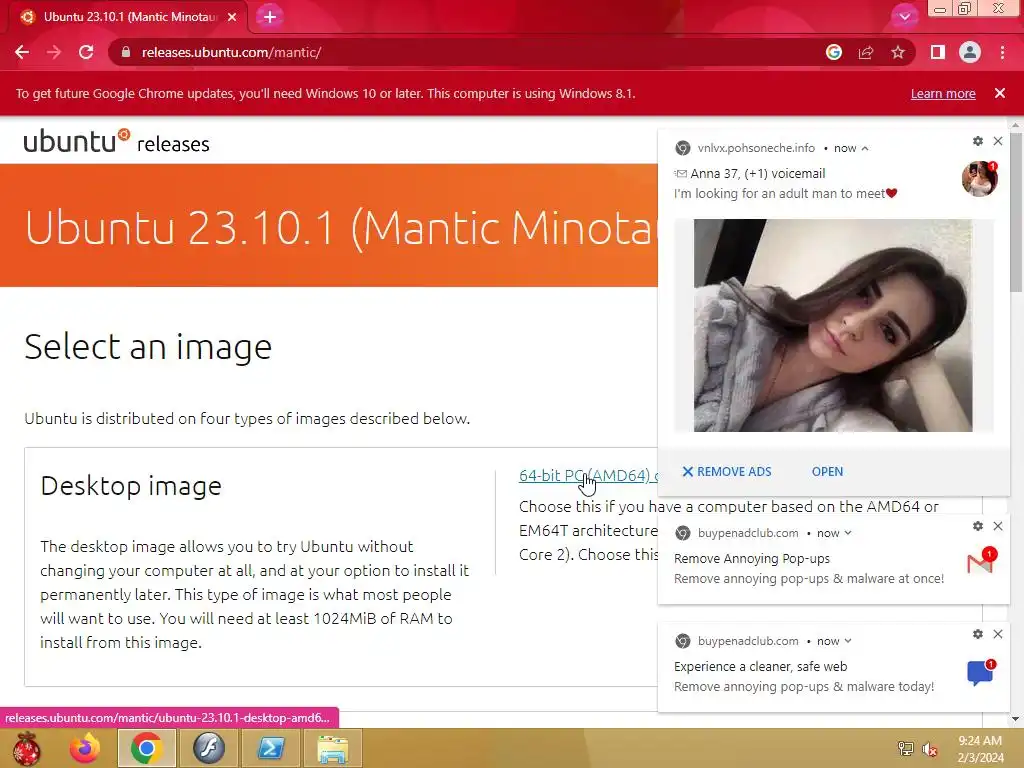Bookmark this page with the star icon

898,52
